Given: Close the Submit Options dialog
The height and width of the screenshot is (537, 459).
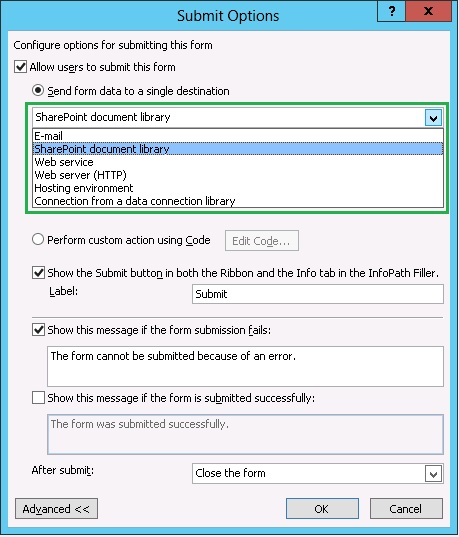Looking at the screenshot, I should pos(429,11).
